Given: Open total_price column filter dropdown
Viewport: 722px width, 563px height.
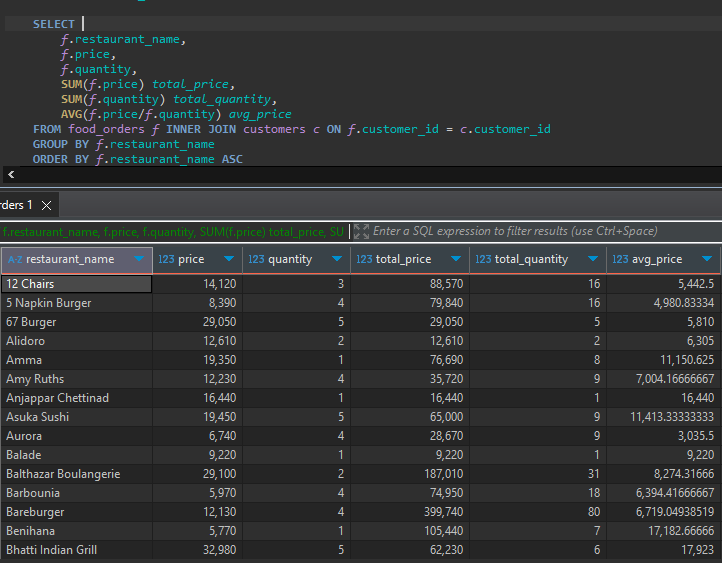Looking at the screenshot, I should (456, 259).
